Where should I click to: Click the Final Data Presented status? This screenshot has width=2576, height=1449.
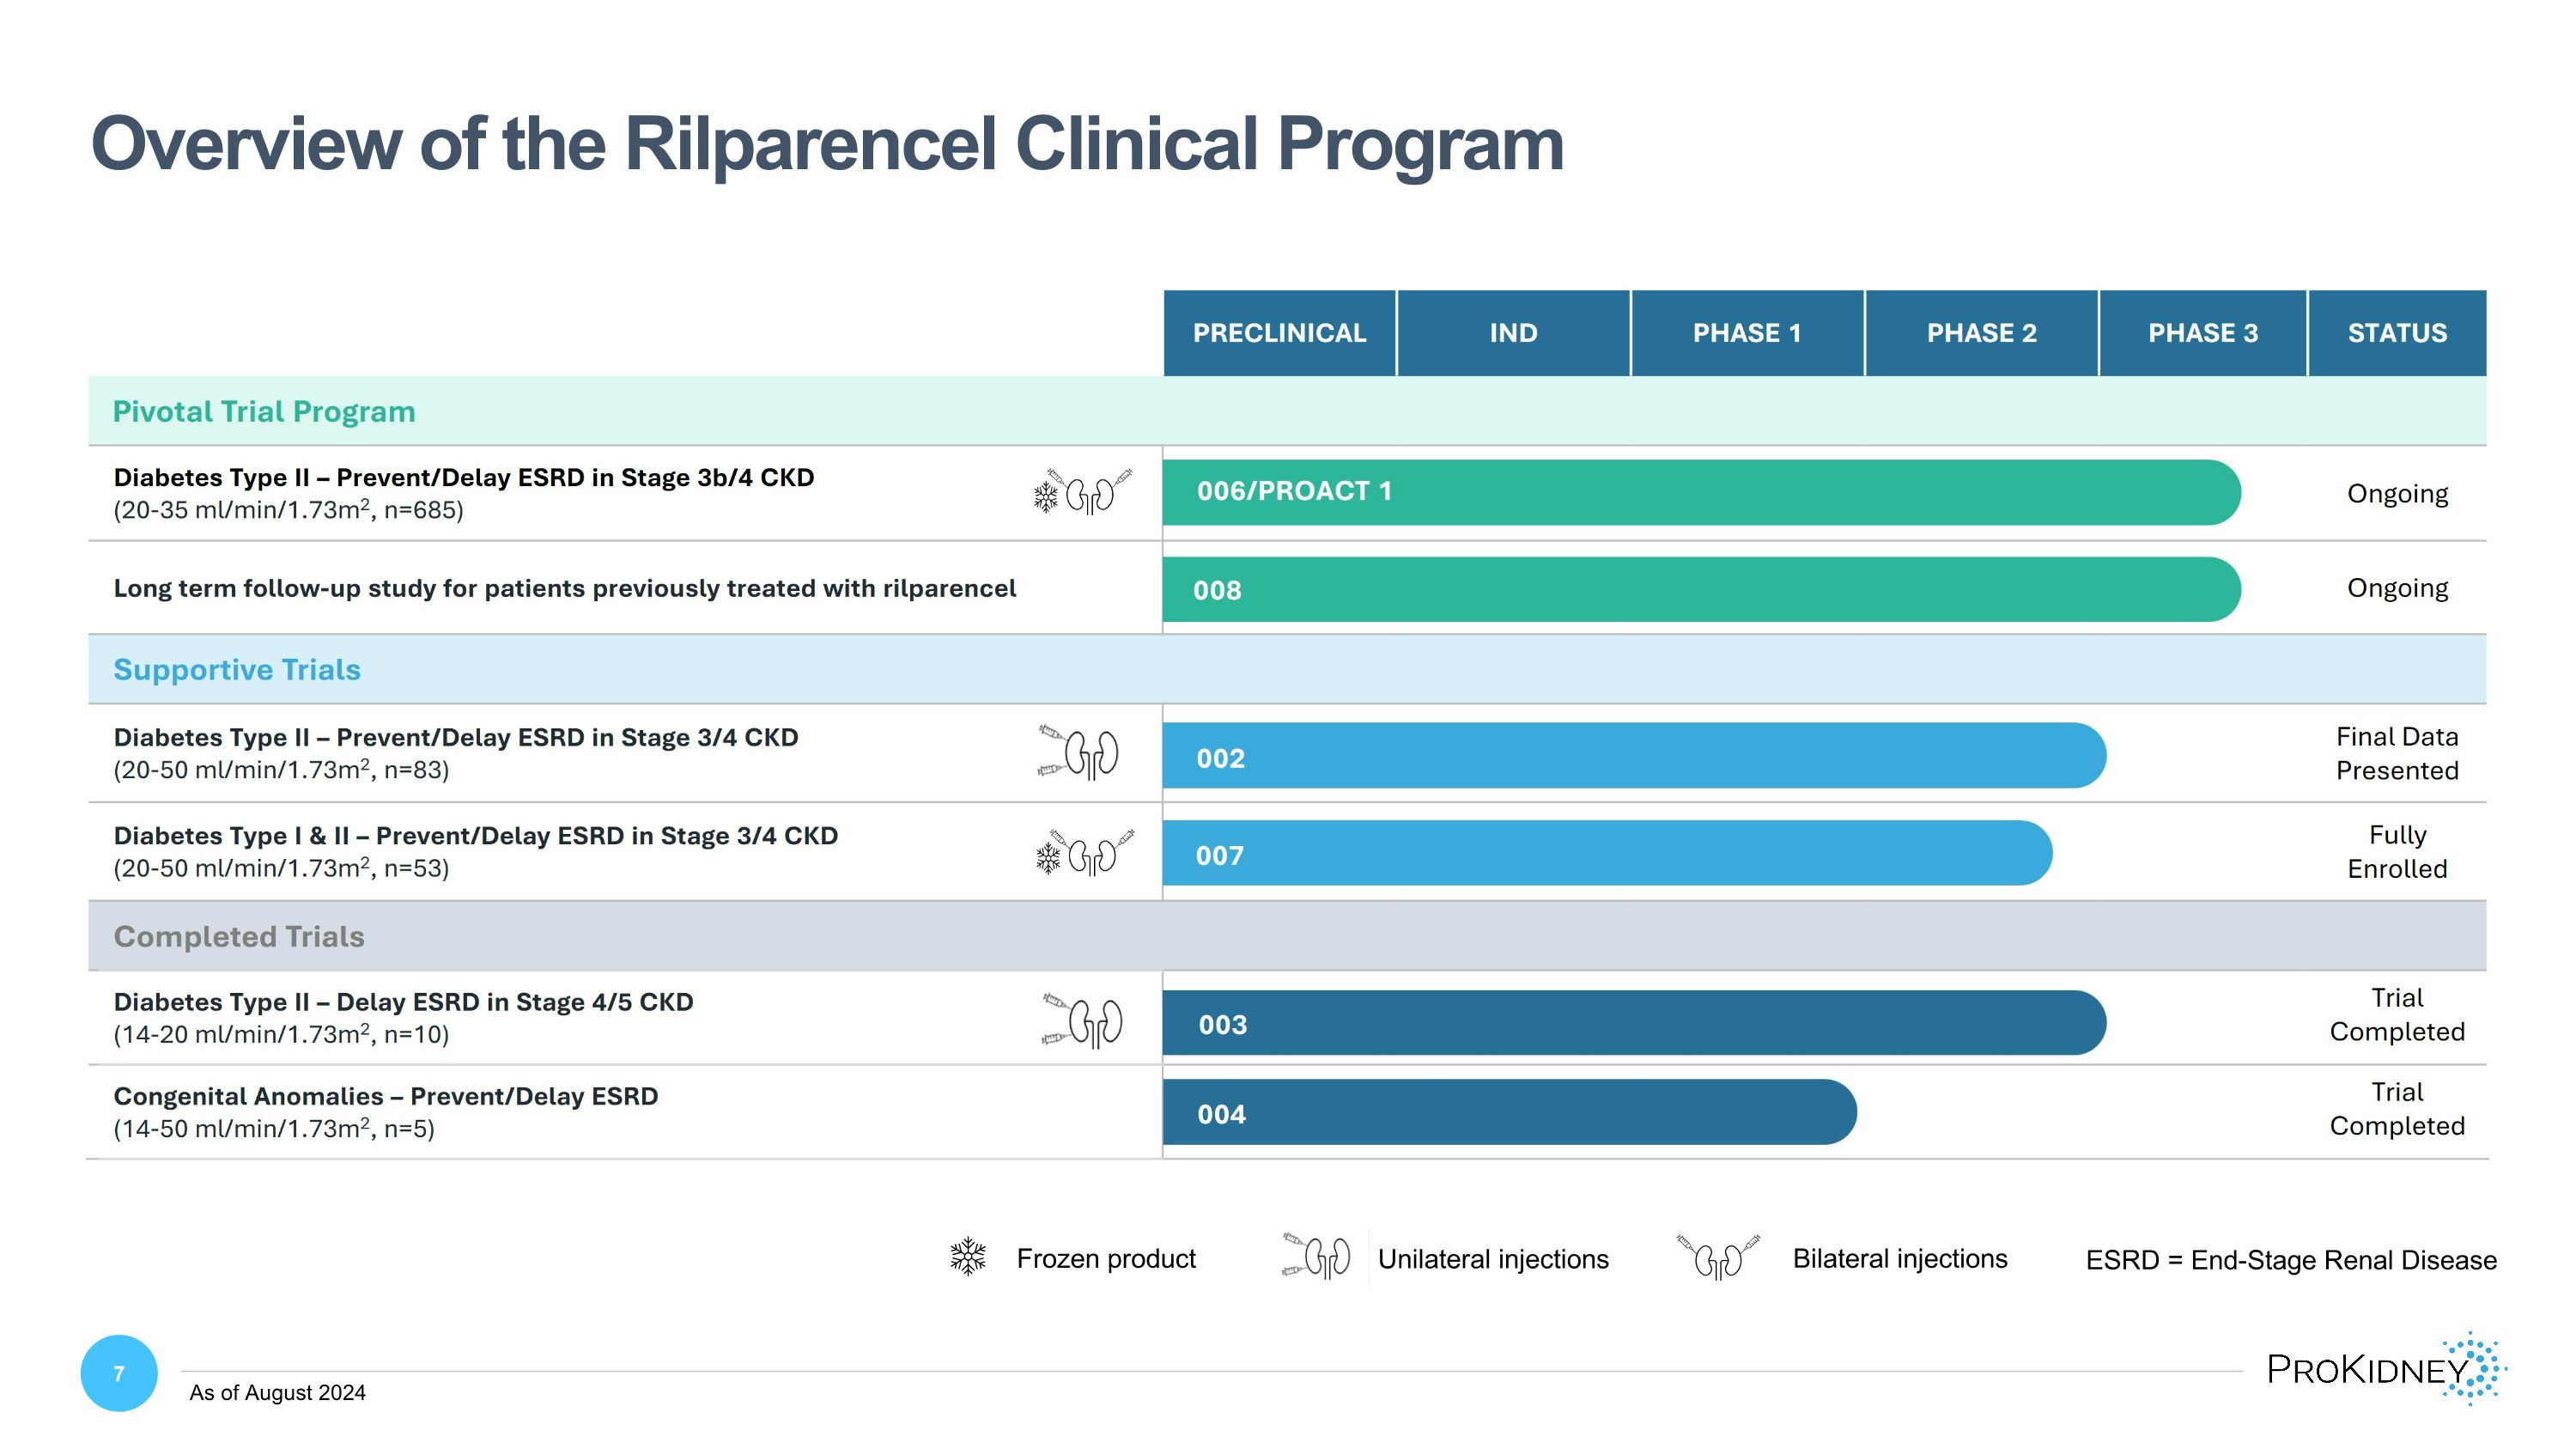point(2397,754)
